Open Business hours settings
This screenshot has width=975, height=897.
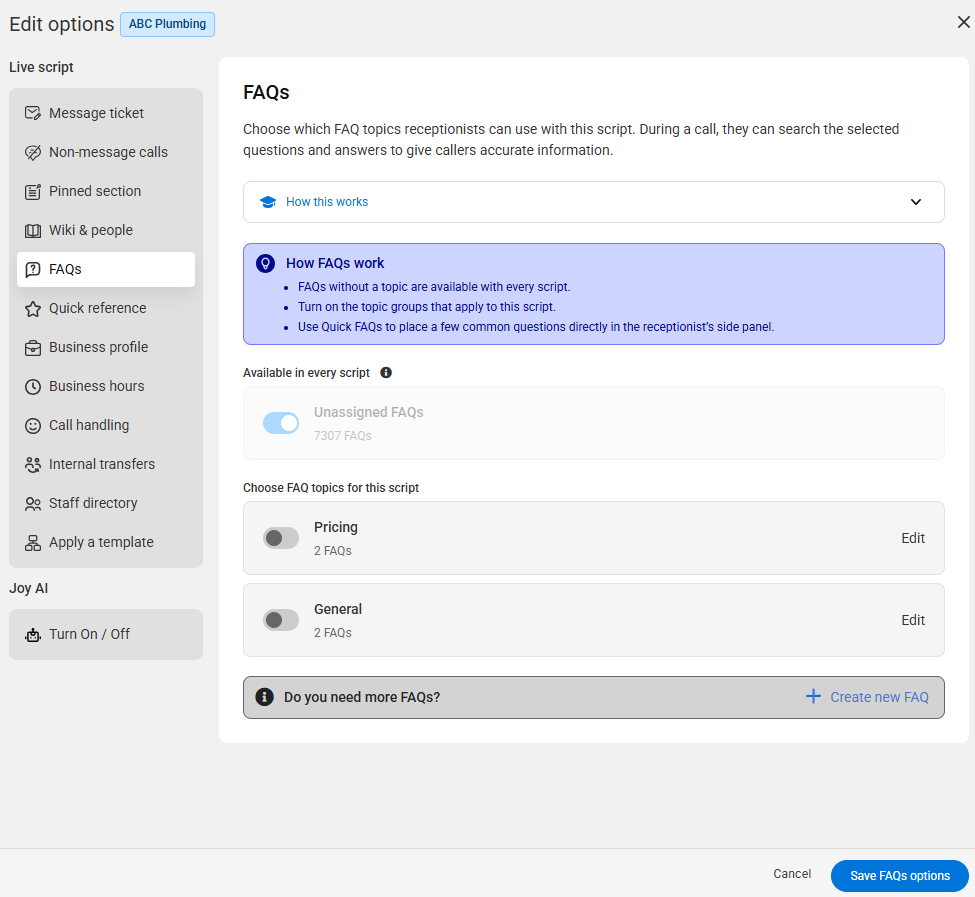click(106, 387)
